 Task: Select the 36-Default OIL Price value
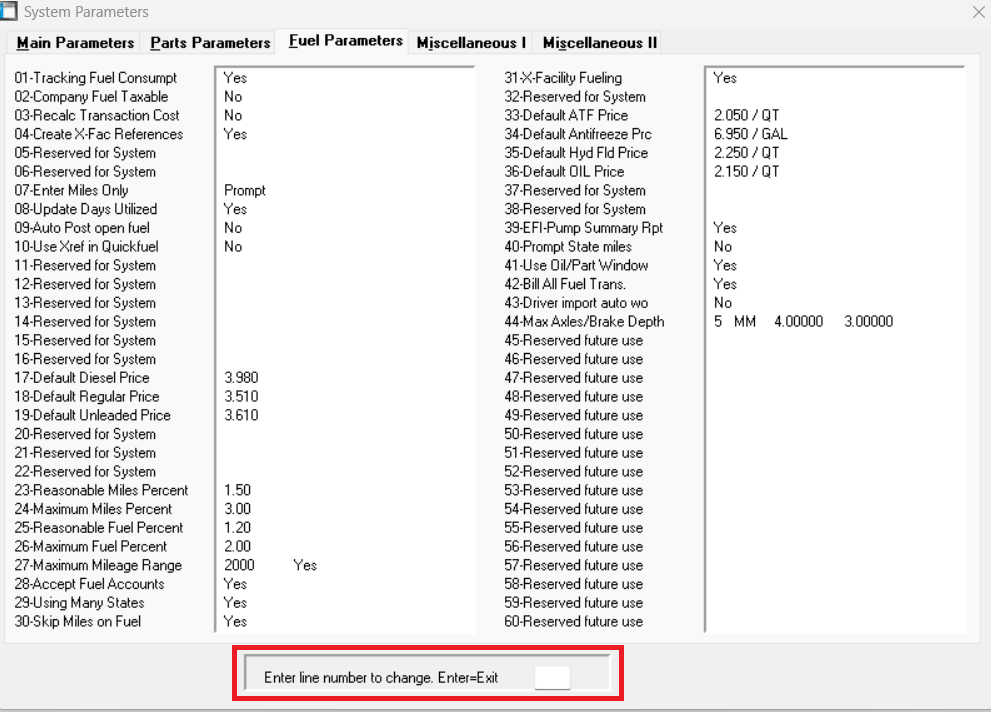[x=745, y=171]
